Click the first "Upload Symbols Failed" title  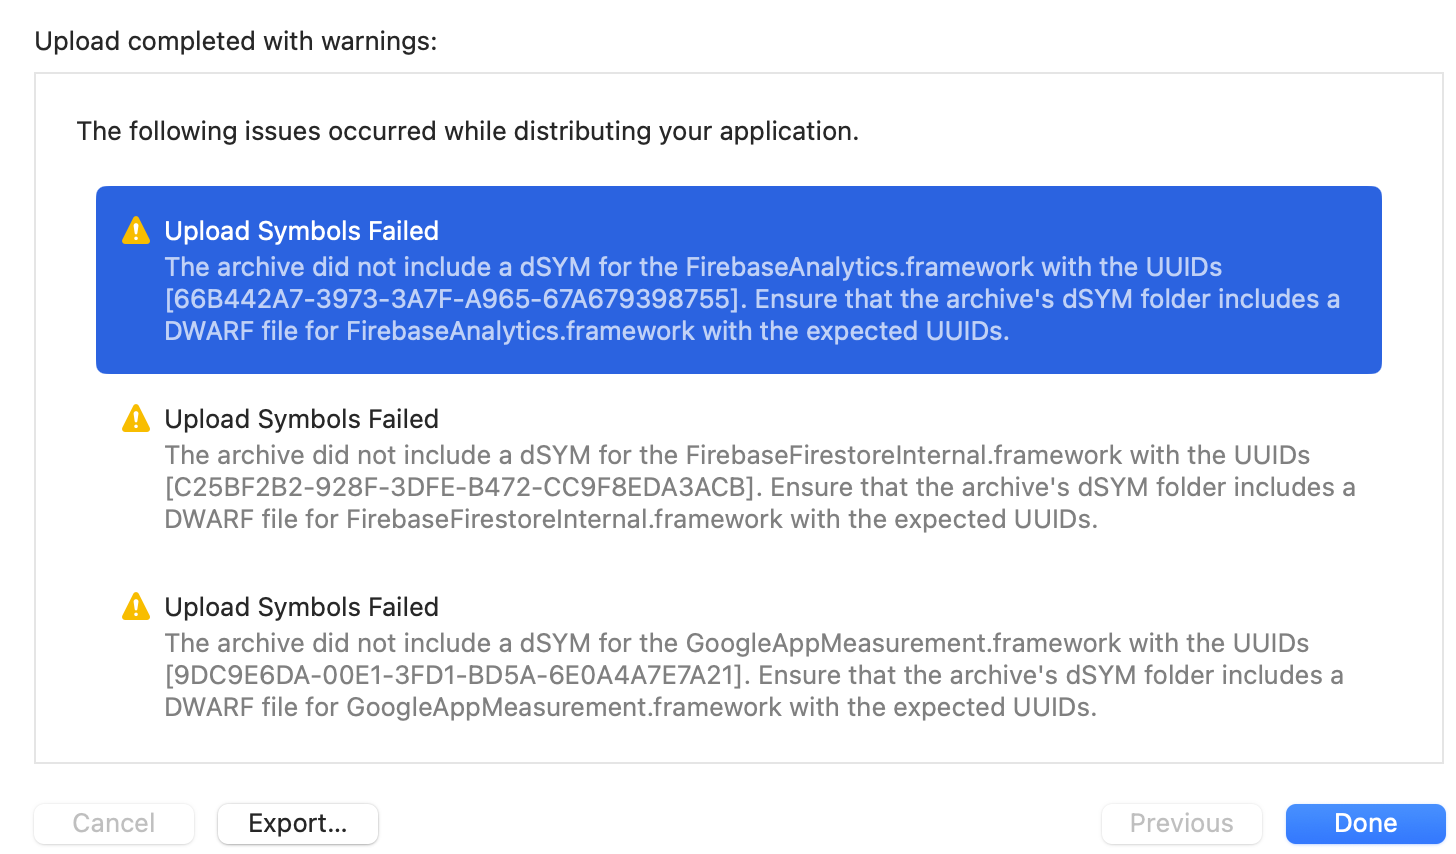pyautogui.click(x=302, y=231)
